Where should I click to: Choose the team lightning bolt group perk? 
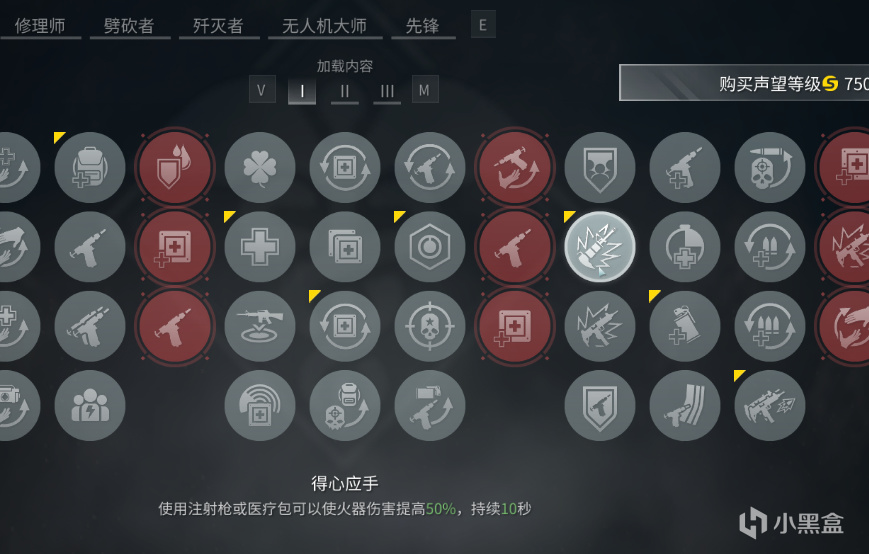click(90, 406)
